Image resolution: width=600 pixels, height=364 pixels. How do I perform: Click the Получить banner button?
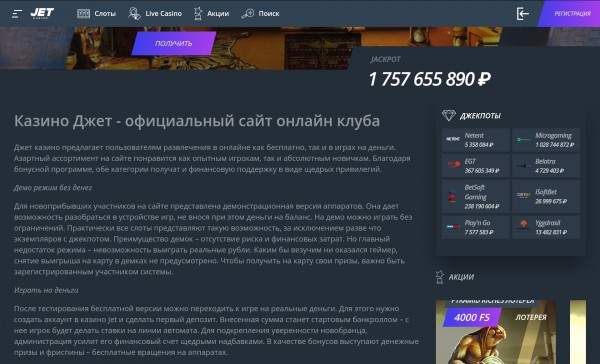[x=174, y=43]
